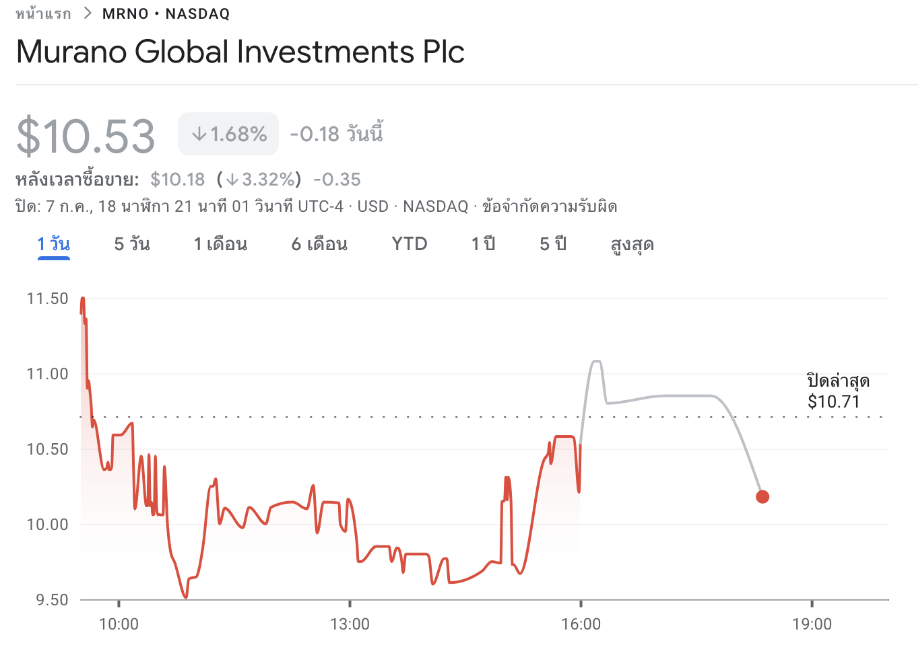
Task: Switch chart to YTD range
Action: click(x=409, y=244)
